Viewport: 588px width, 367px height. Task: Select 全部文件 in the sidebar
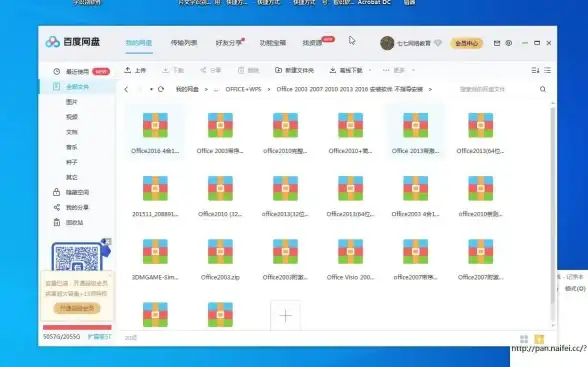click(77, 87)
